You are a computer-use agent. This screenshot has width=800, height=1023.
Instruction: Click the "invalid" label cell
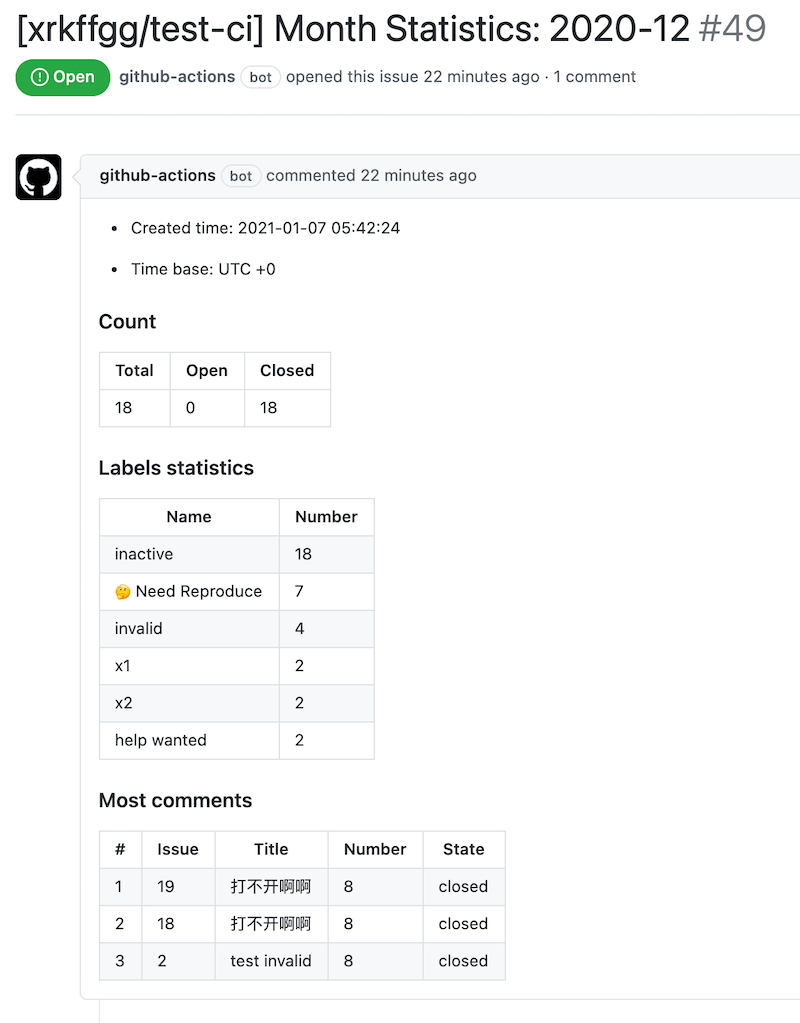[x=139, y=629]
